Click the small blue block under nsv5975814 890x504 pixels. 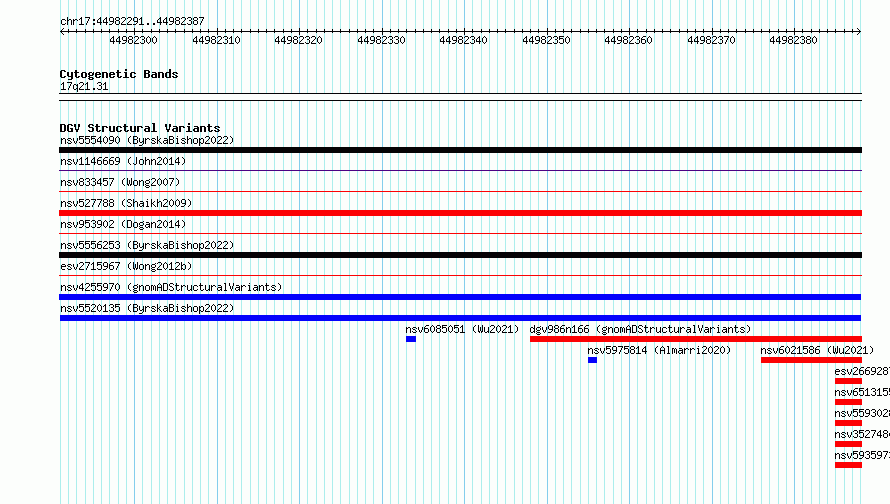592,360
